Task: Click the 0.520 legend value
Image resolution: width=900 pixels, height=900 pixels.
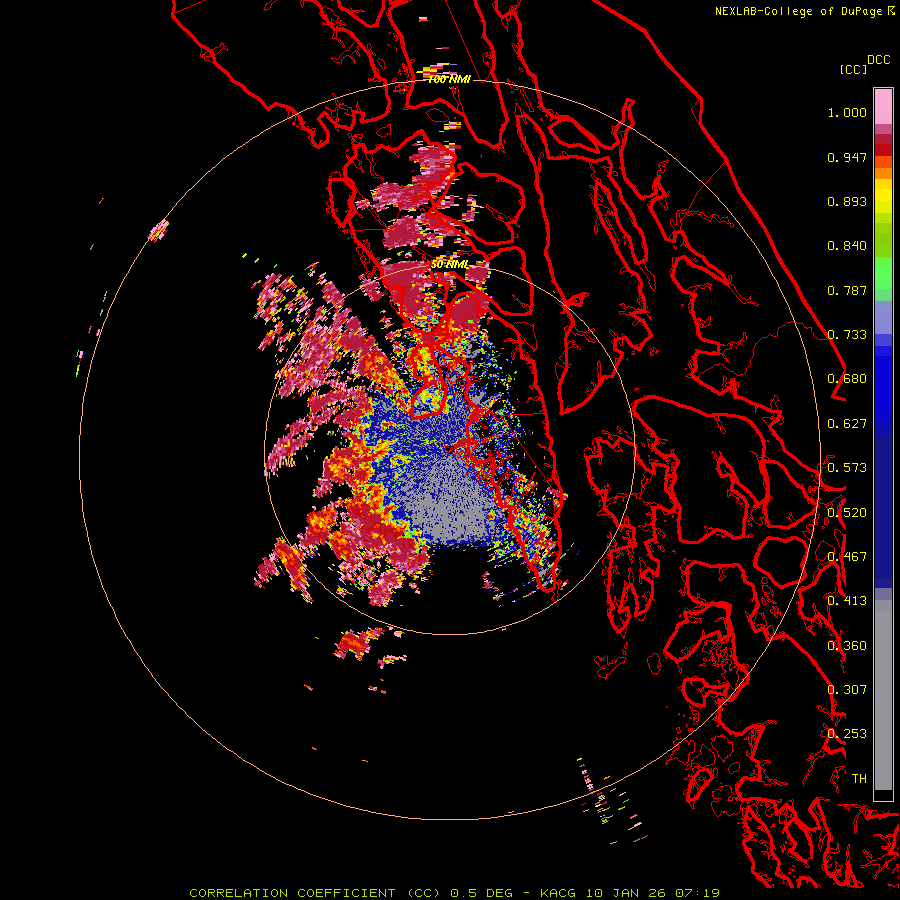Action: pos(847,513)
